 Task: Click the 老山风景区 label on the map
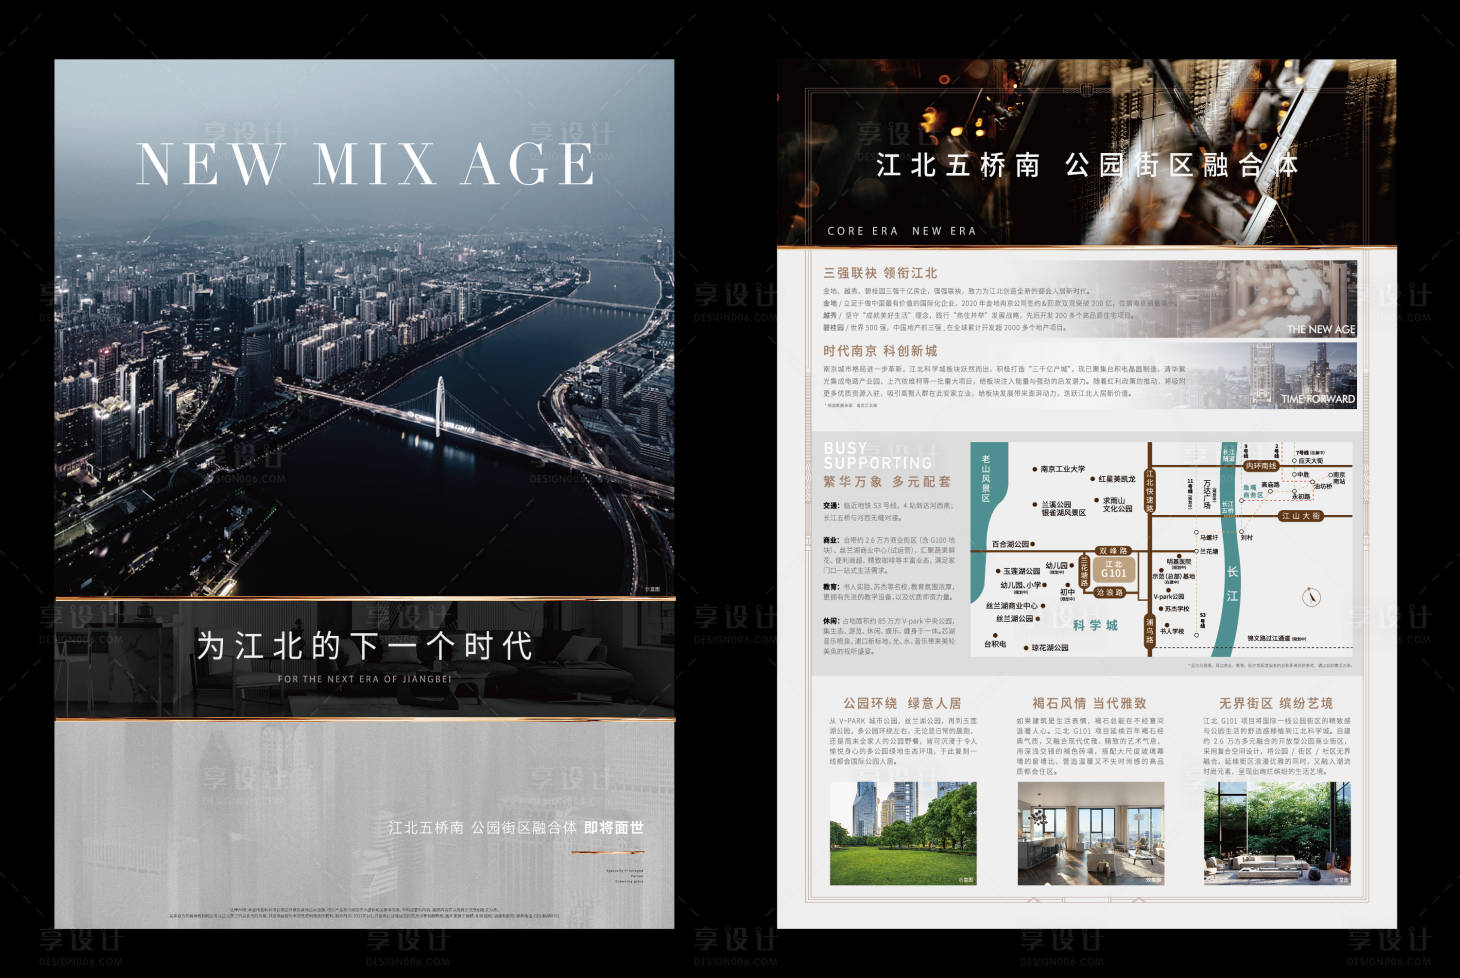pos(986,479)
